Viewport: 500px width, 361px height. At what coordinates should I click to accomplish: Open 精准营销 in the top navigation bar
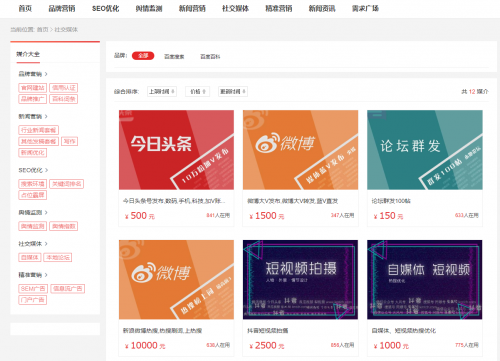pos(279,8)
